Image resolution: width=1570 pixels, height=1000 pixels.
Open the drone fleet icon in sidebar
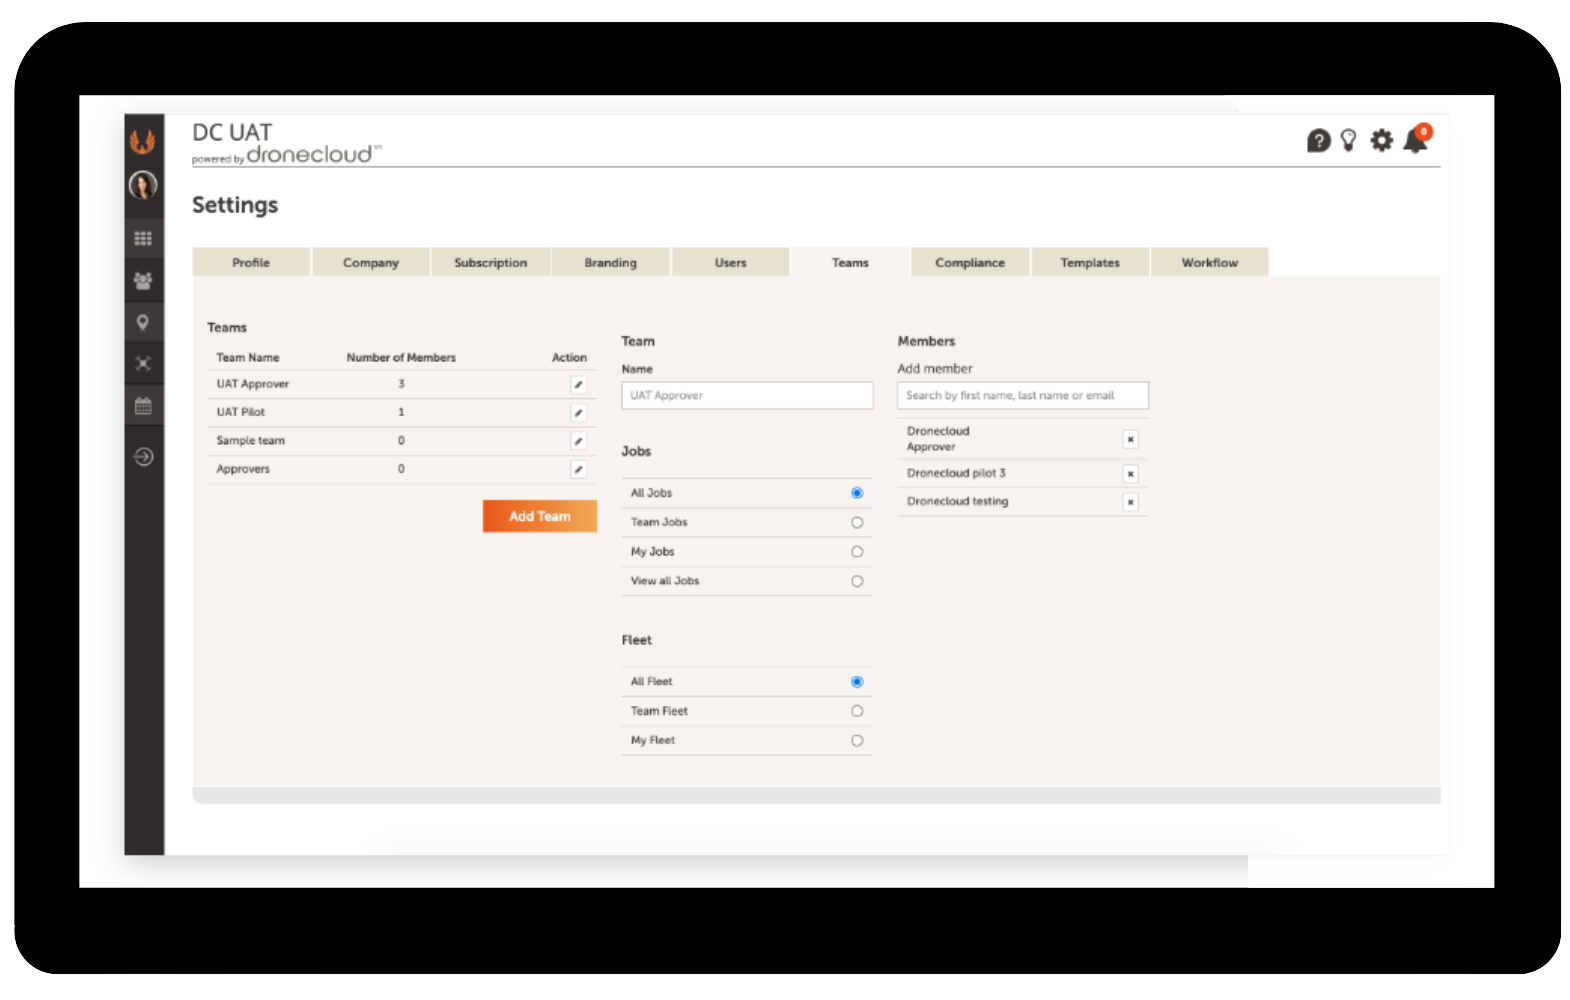[143, 363]
